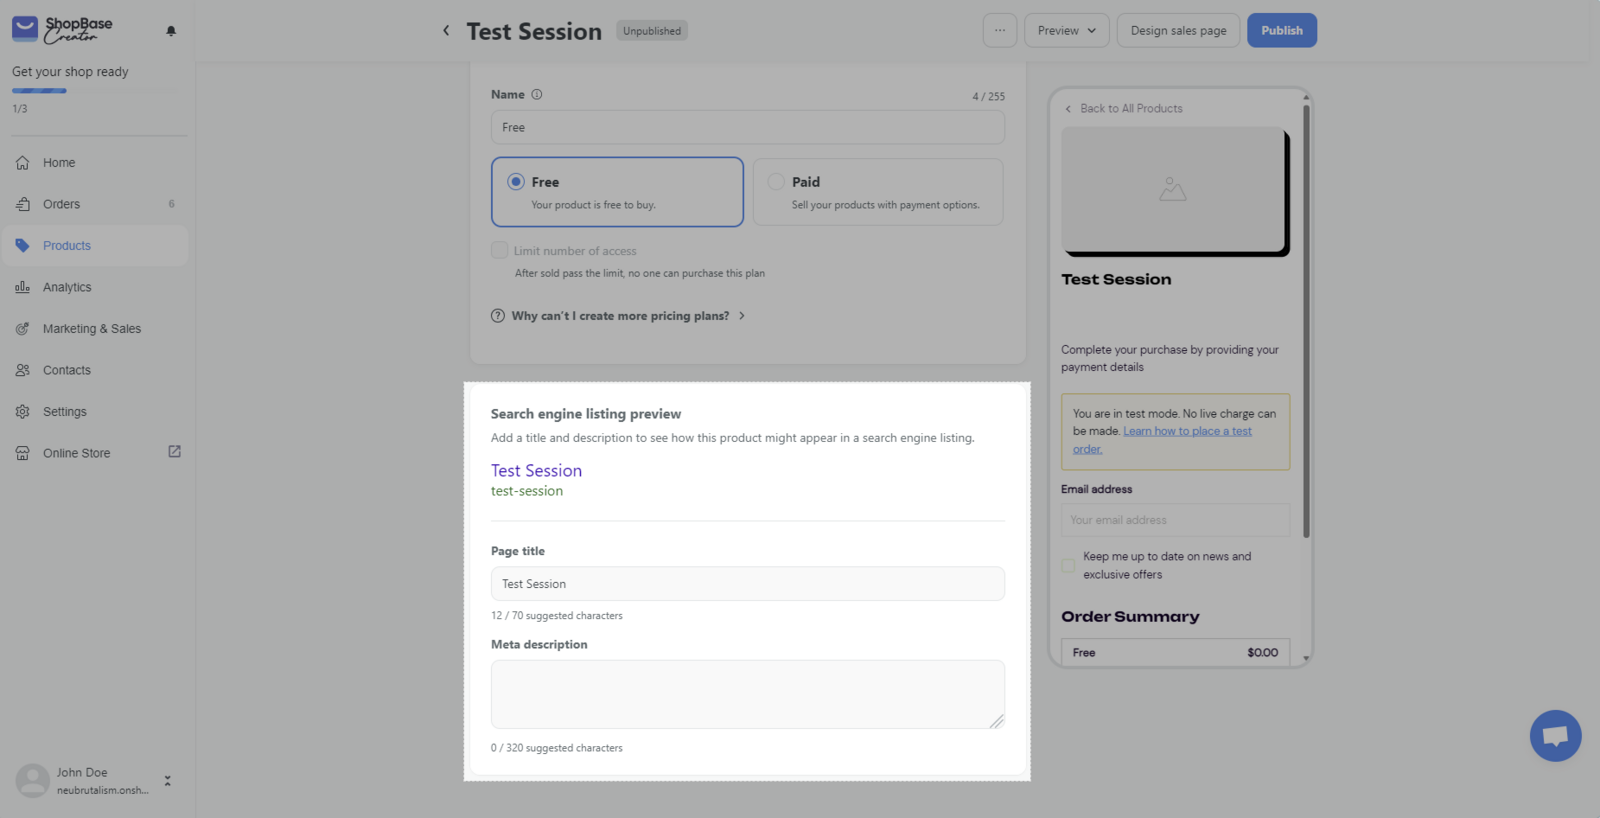This screenshot has height=818, width=1600.
Task: Open Orders in the sidebar
Action: [95, 204]
